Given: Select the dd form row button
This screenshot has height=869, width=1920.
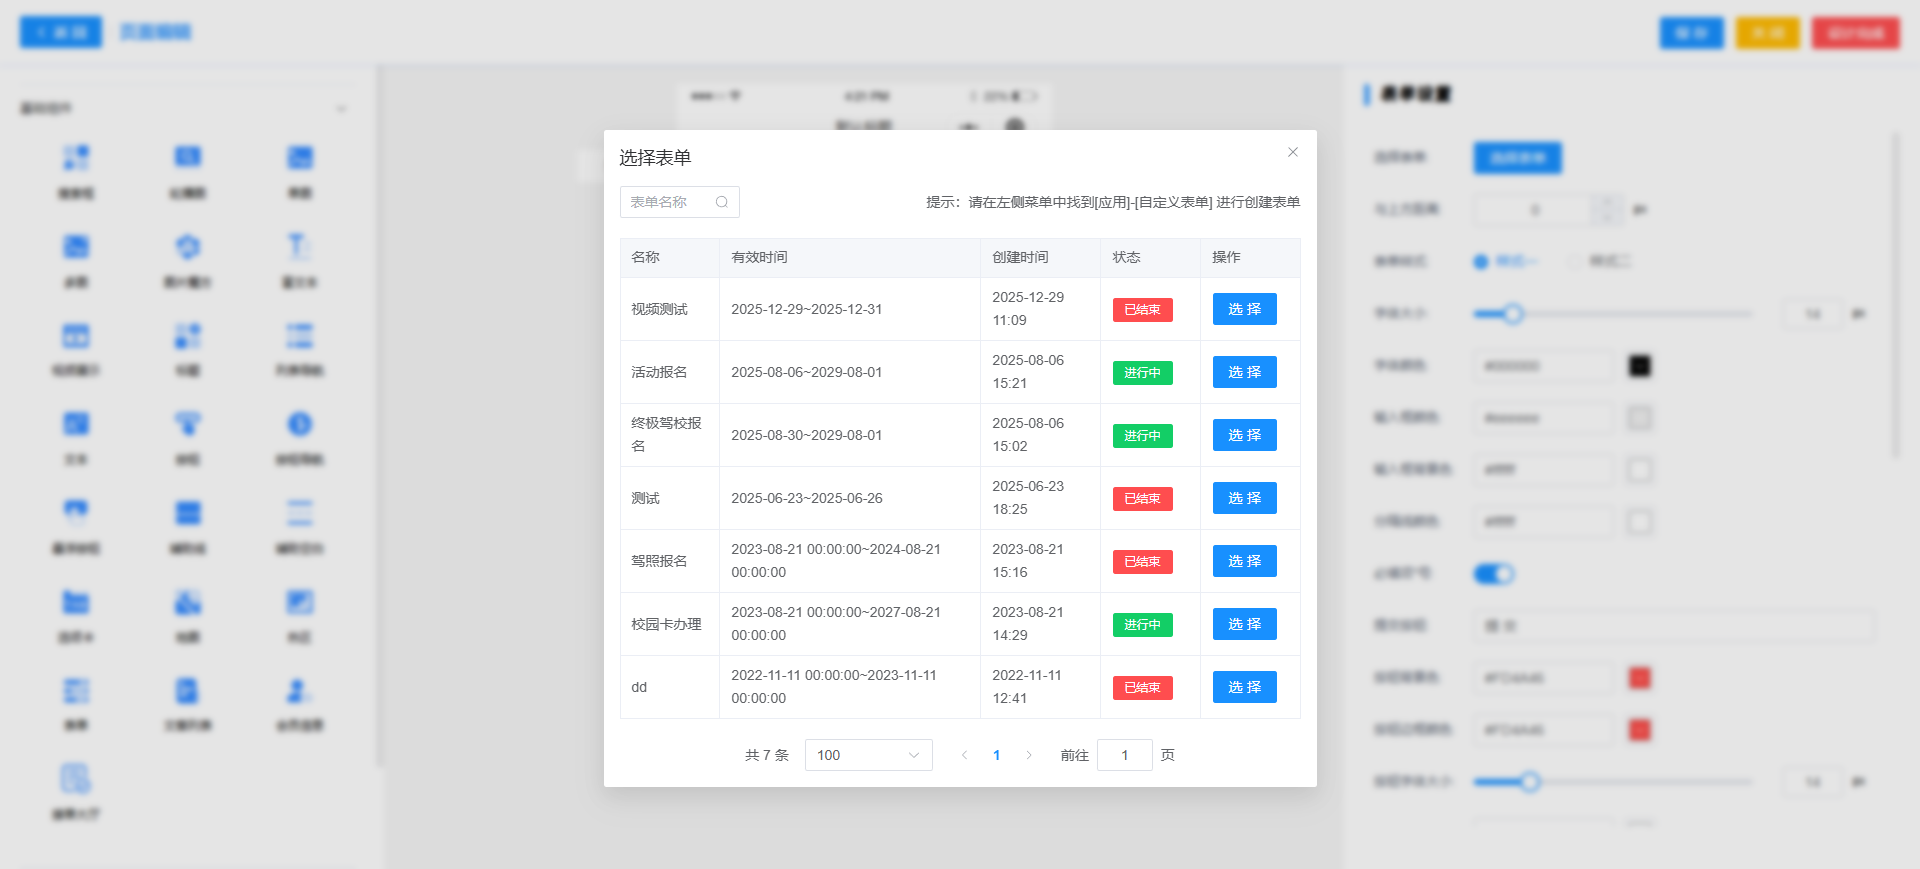Looking at the screenshot, I should click(1244, 687).
